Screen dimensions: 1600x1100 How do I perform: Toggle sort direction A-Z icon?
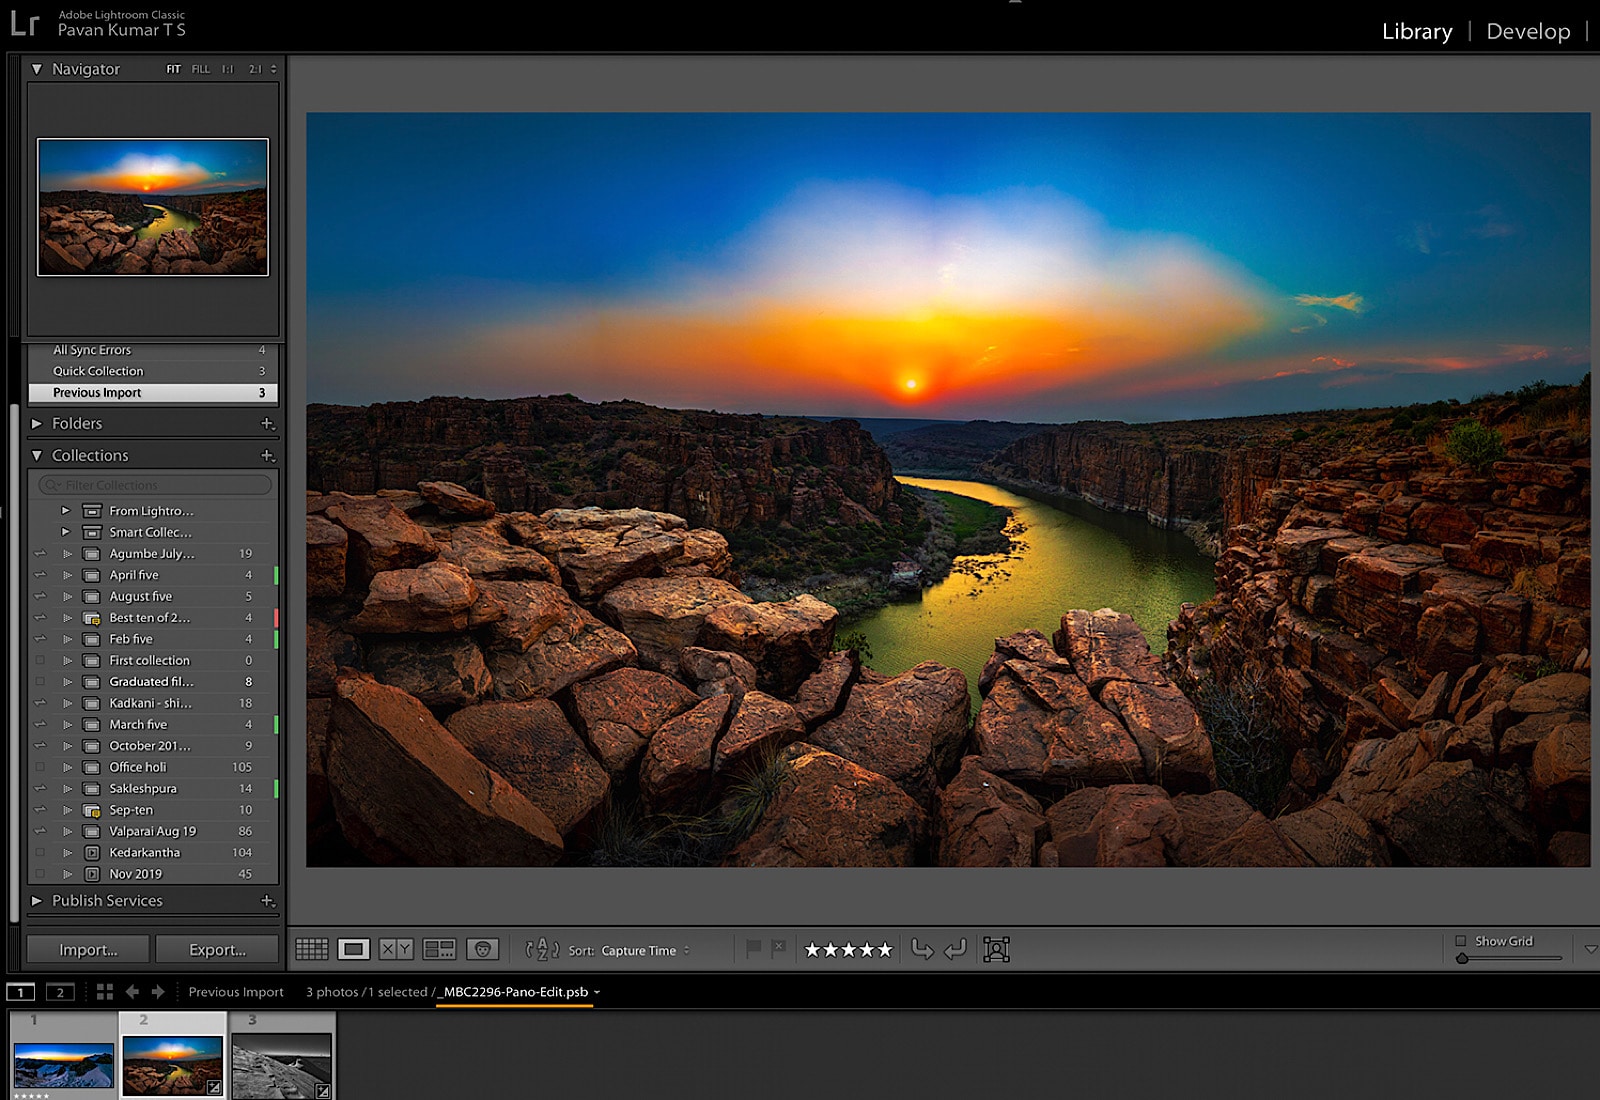click(x=542, y=949)
